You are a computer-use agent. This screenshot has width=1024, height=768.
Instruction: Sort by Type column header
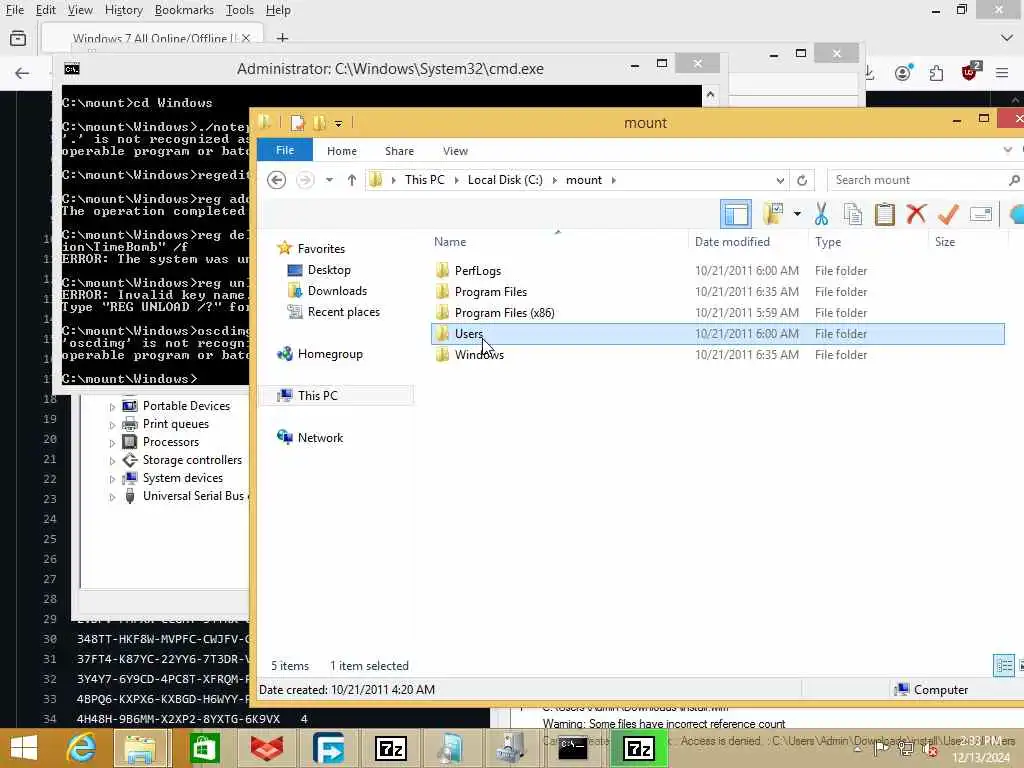point(827,242)
